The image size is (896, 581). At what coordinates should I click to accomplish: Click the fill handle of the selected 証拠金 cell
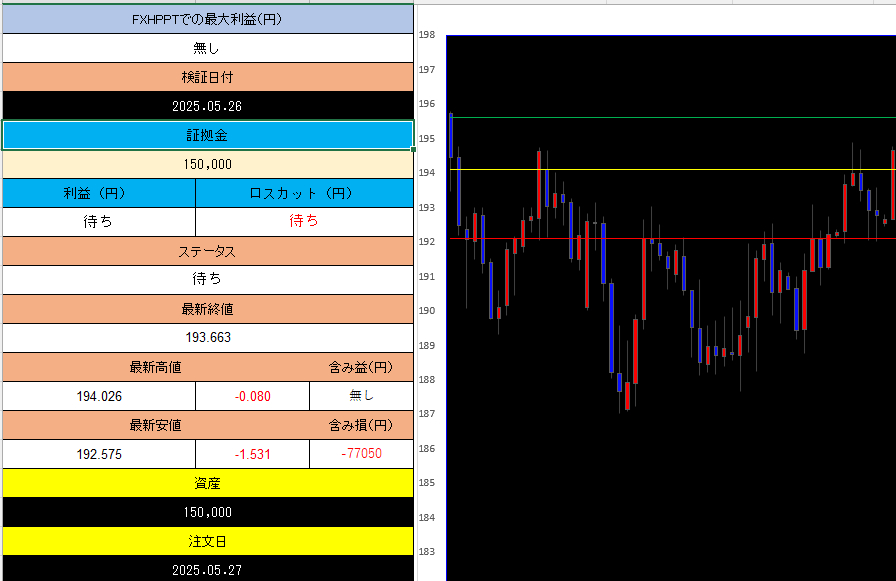click(x=413, y=150)
